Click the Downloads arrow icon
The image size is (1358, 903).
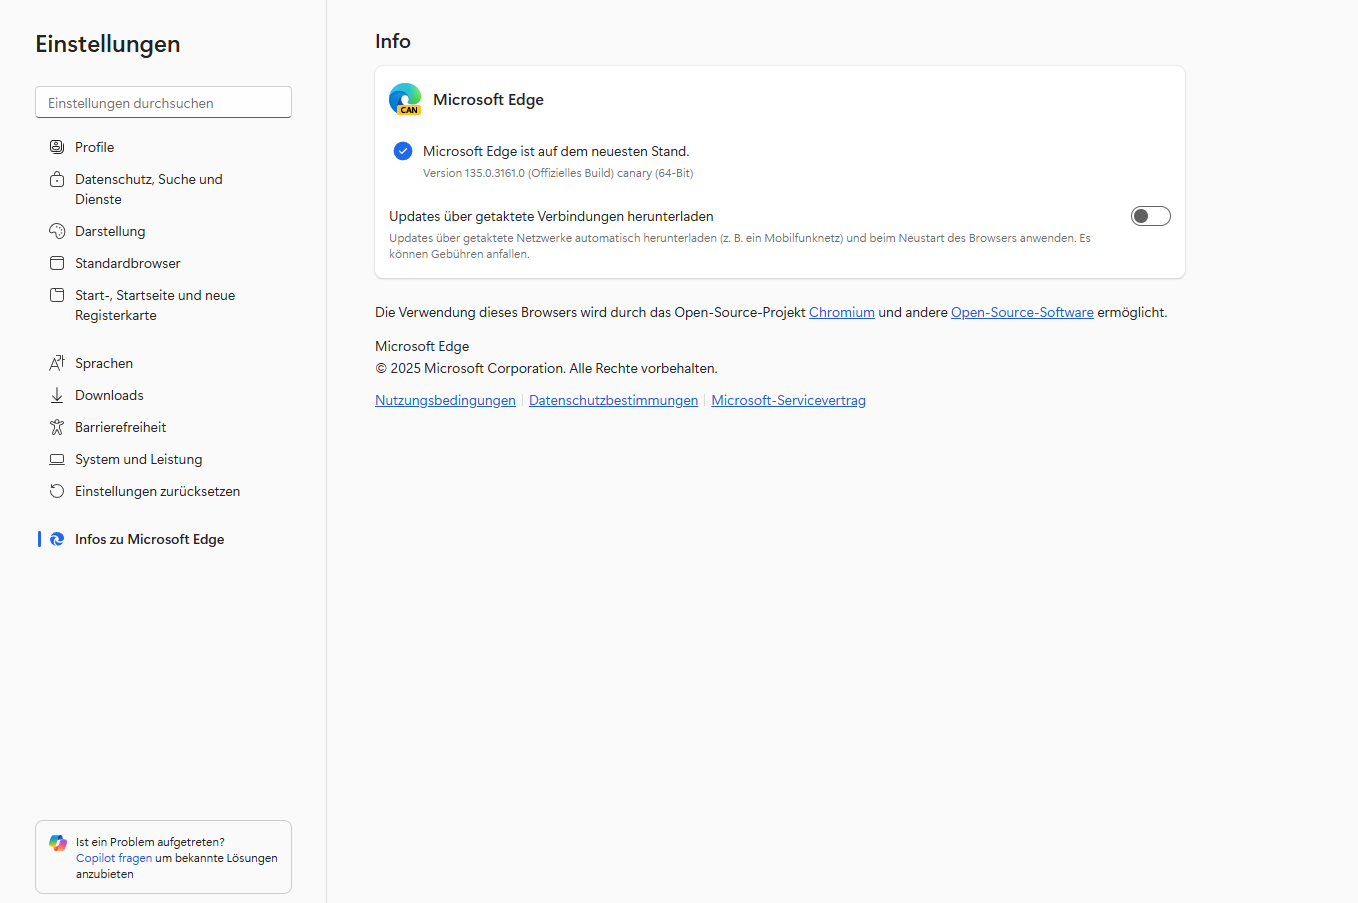point(57,395)
